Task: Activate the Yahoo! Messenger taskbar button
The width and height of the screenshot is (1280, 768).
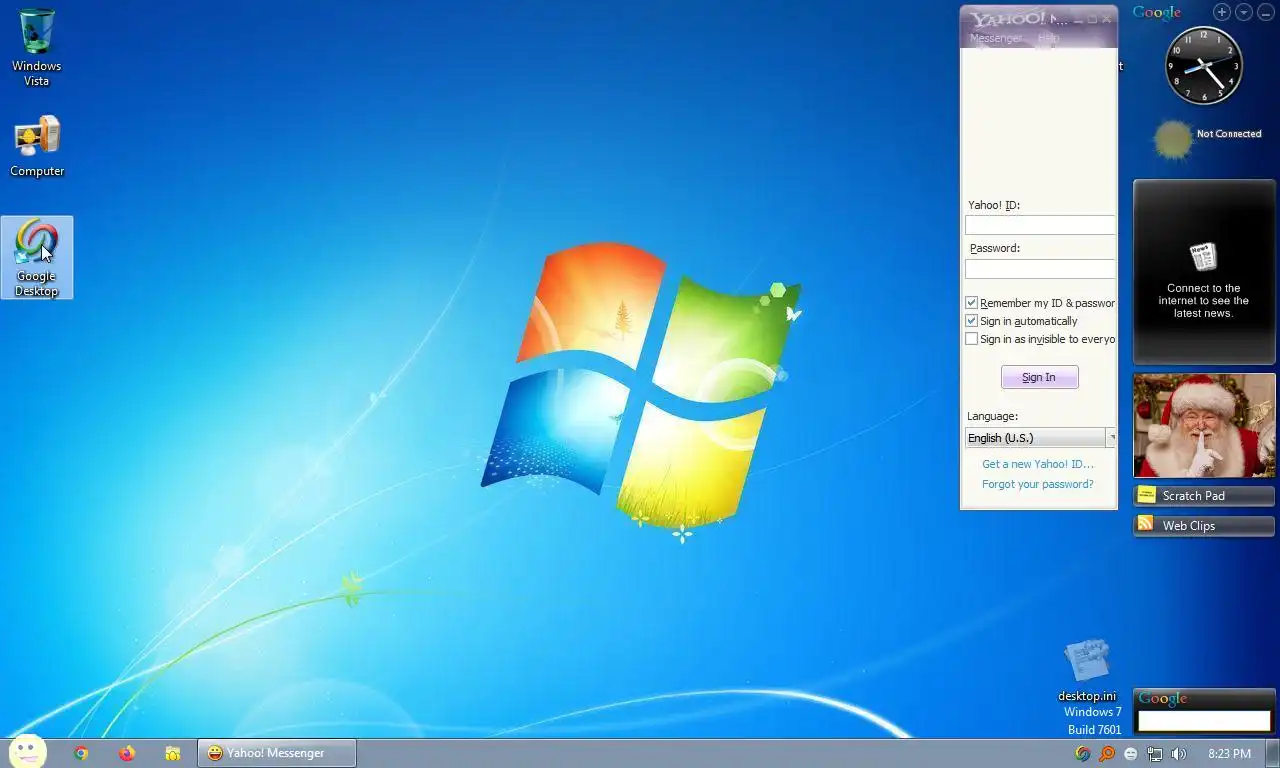Action: tap(277, 753)
